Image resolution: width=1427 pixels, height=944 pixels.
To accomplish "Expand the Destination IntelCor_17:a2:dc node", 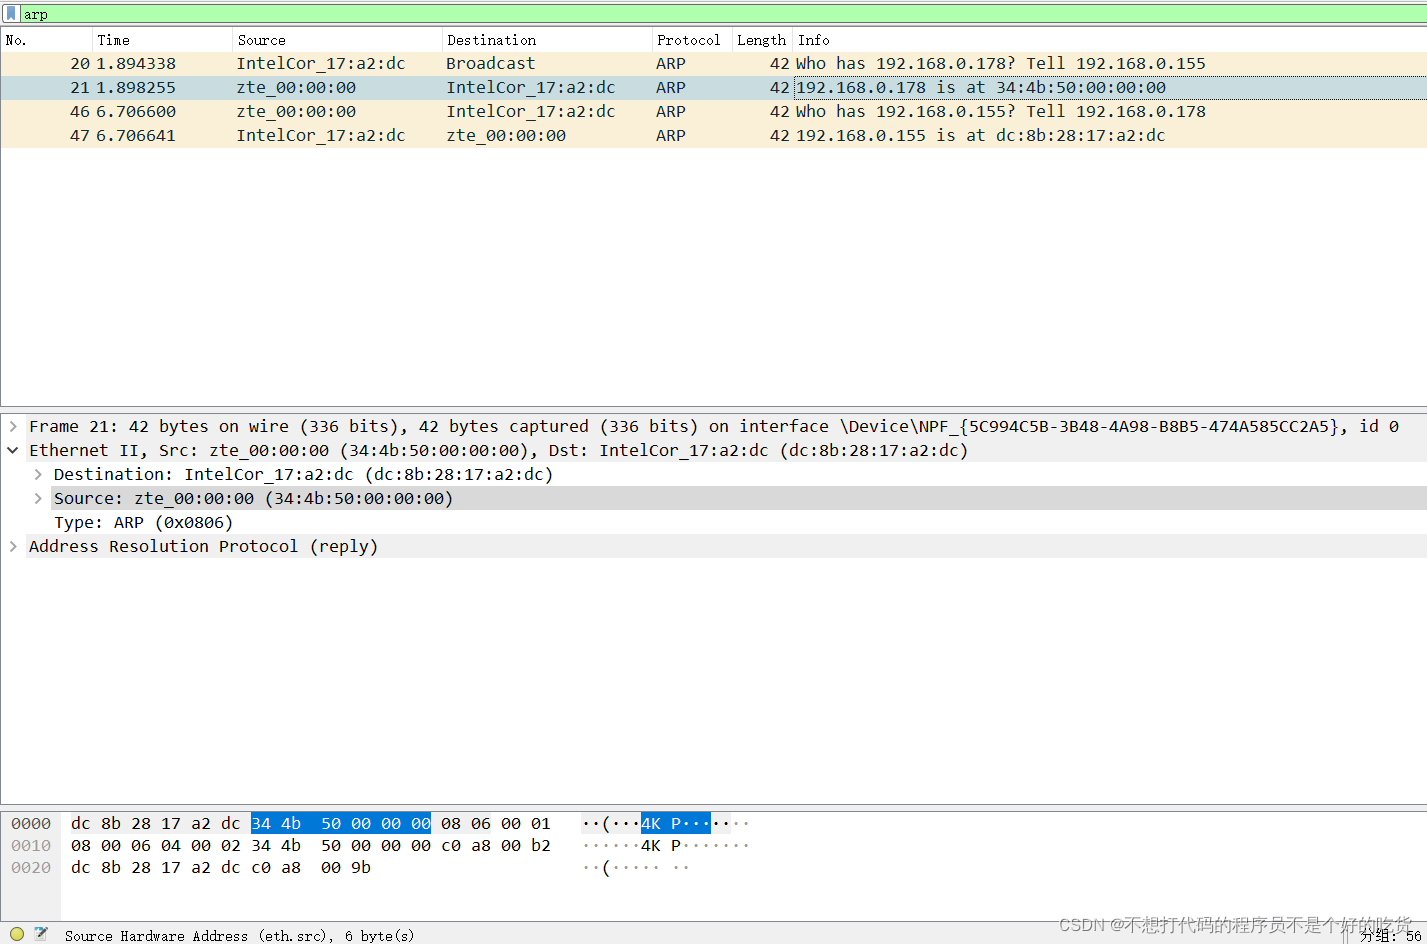I will 38,474.
